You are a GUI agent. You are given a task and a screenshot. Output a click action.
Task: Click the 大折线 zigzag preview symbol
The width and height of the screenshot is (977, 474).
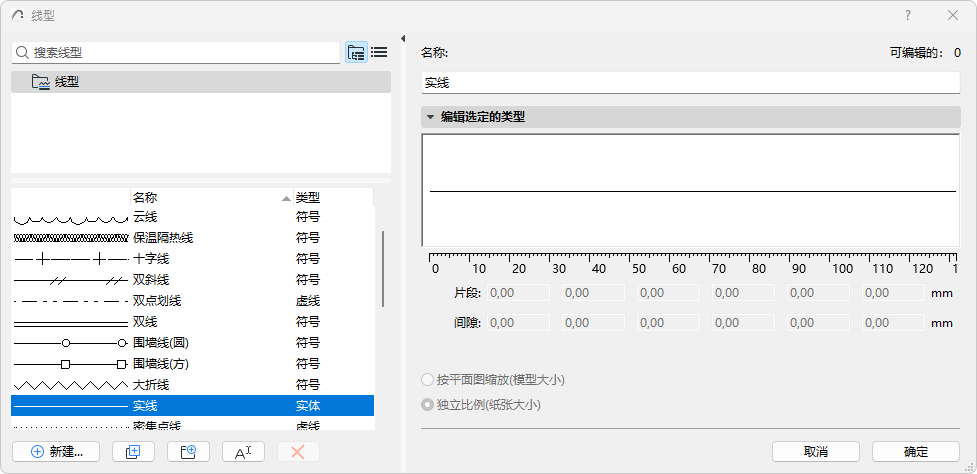click(70, 384)
